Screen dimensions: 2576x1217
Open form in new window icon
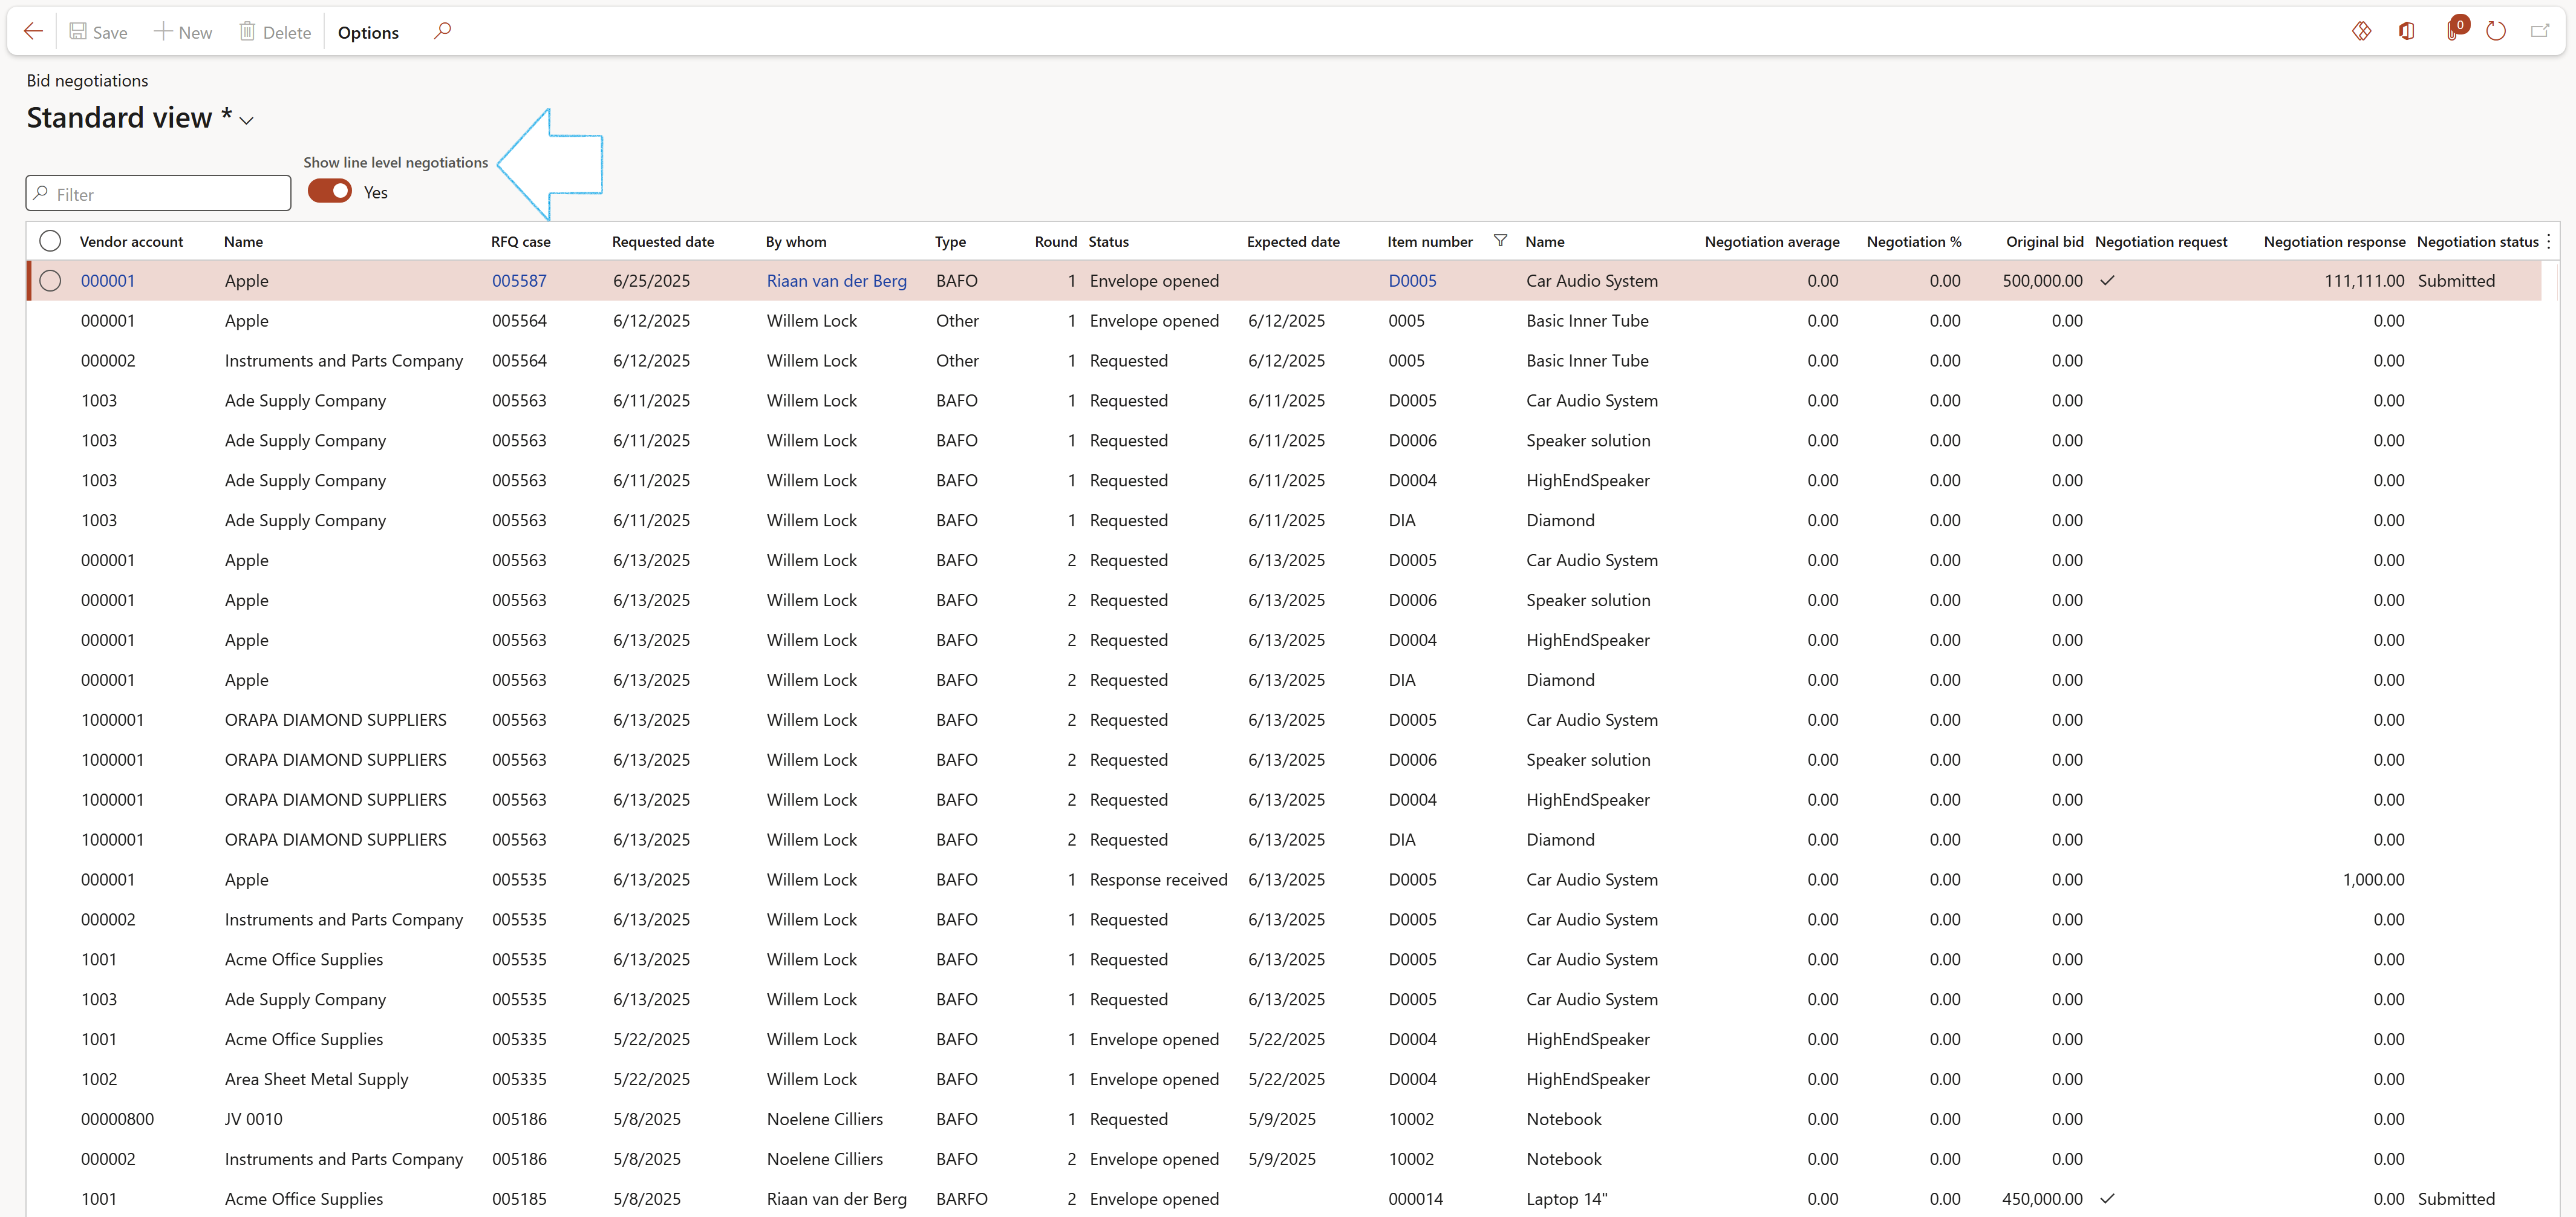(x=2540, y=31)
